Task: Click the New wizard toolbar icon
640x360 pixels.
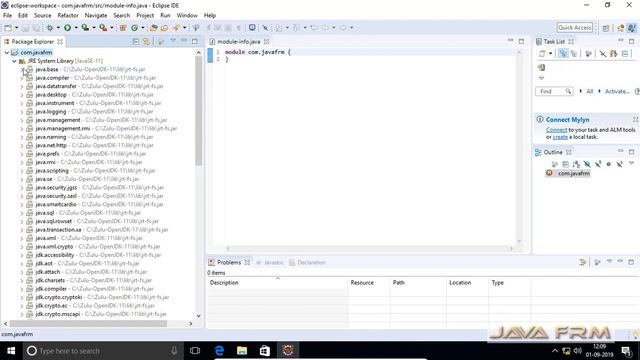Action: pyautogui.click(x=8, y=28)
